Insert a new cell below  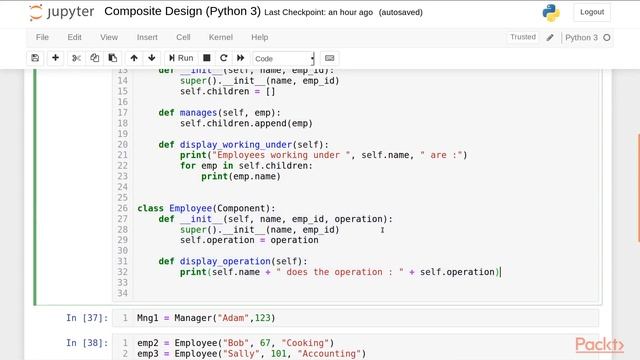pyautogui.click(x=56, y=58)
